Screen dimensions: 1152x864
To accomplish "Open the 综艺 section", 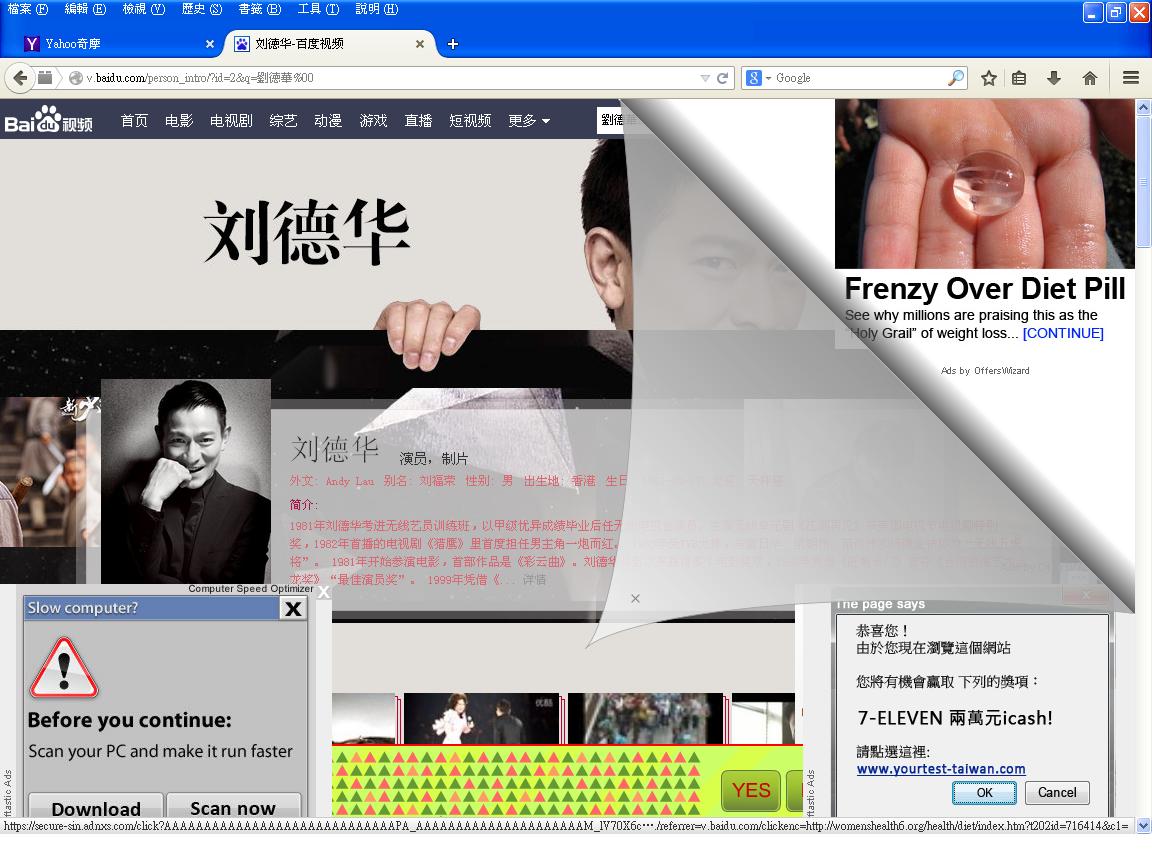I will 284,120.
